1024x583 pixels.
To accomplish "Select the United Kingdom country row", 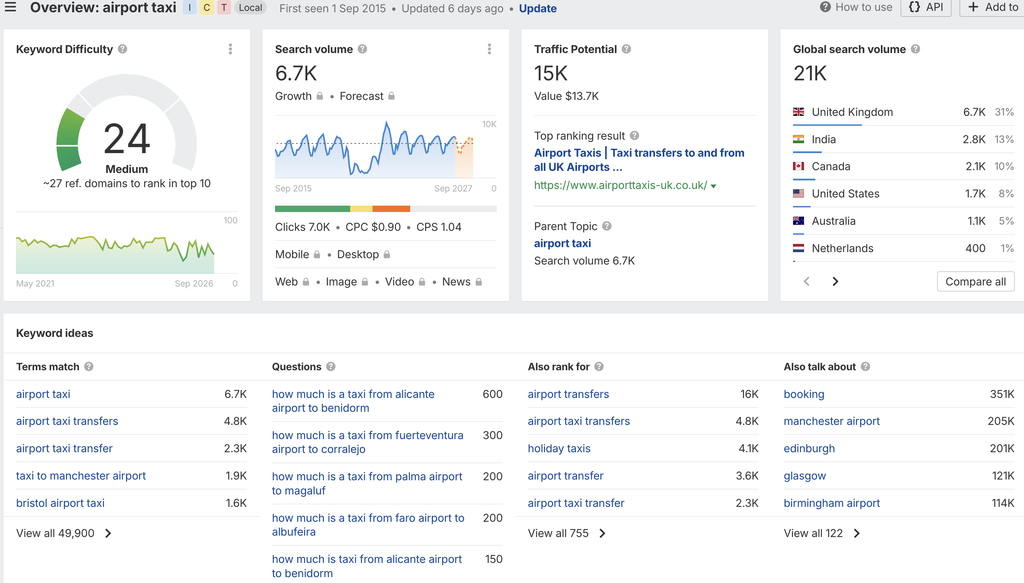I will pyautogui.click(x=903, y=112).
